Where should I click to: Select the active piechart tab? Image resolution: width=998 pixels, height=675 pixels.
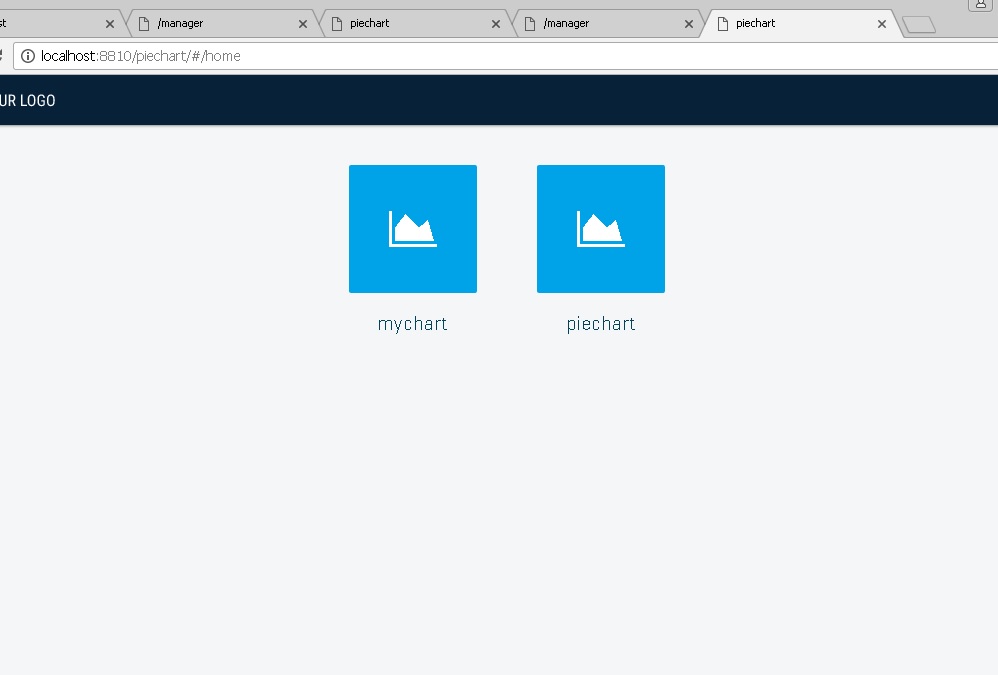(x=799, y=24)
